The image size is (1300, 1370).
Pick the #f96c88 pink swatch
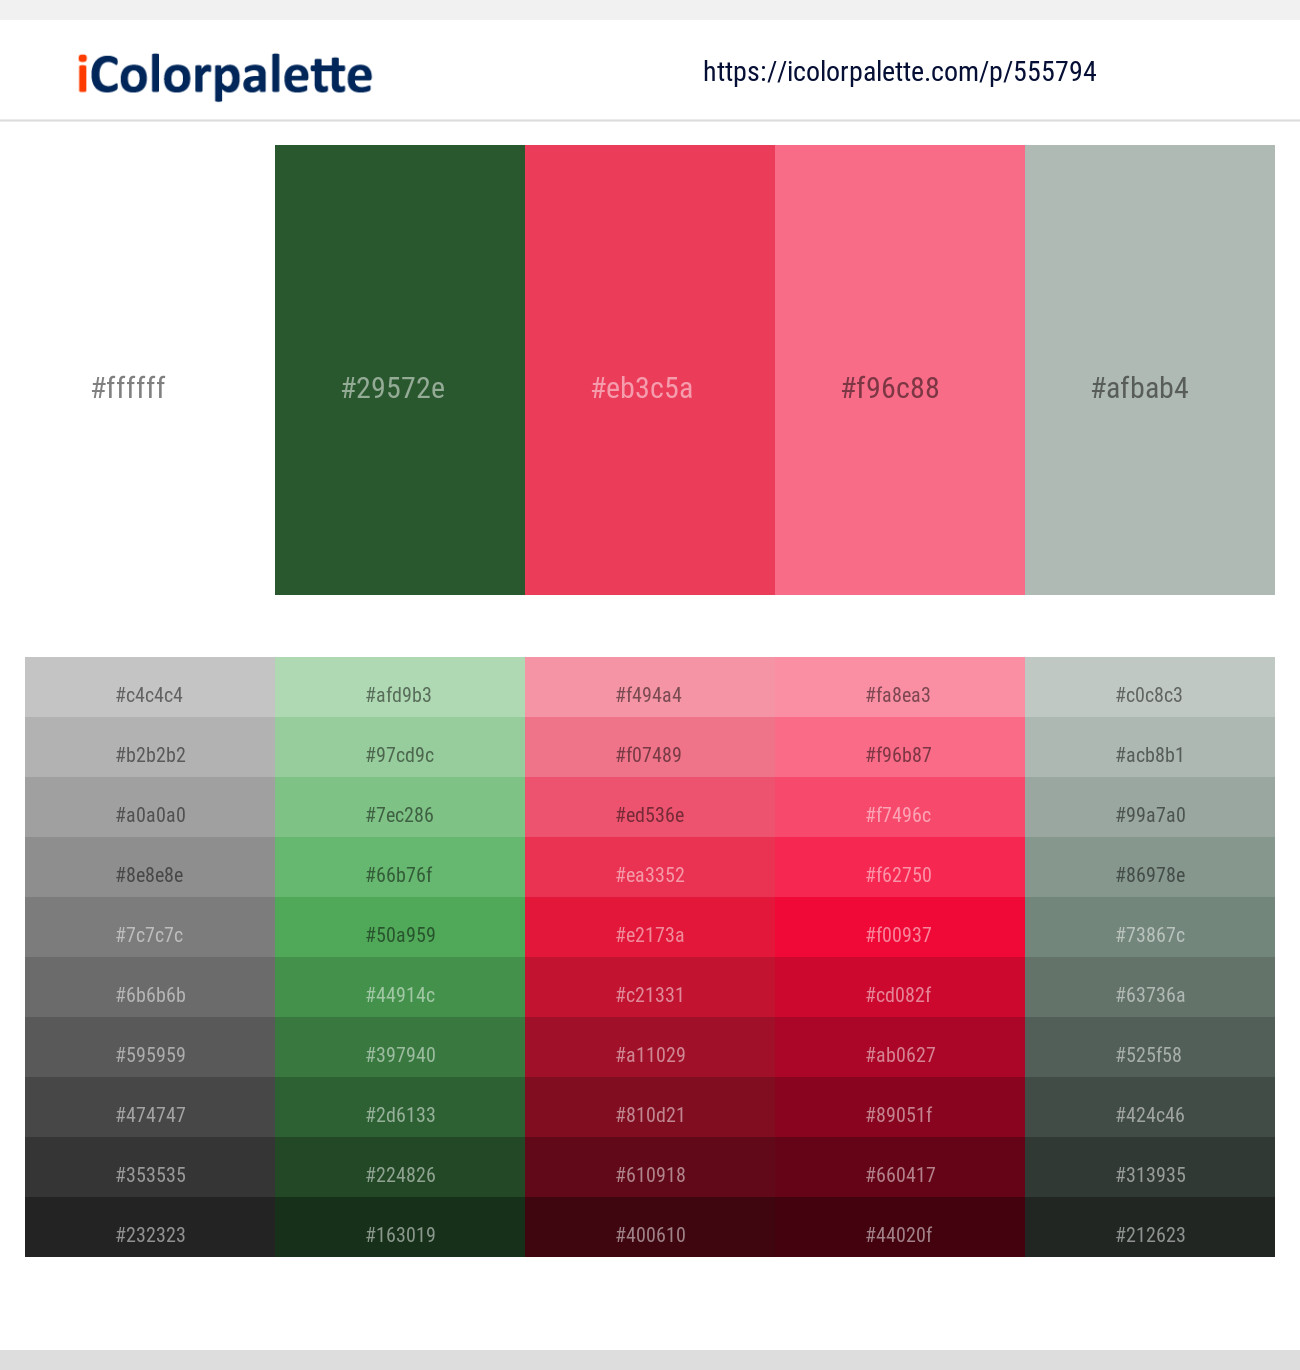[x=900, y=370]
